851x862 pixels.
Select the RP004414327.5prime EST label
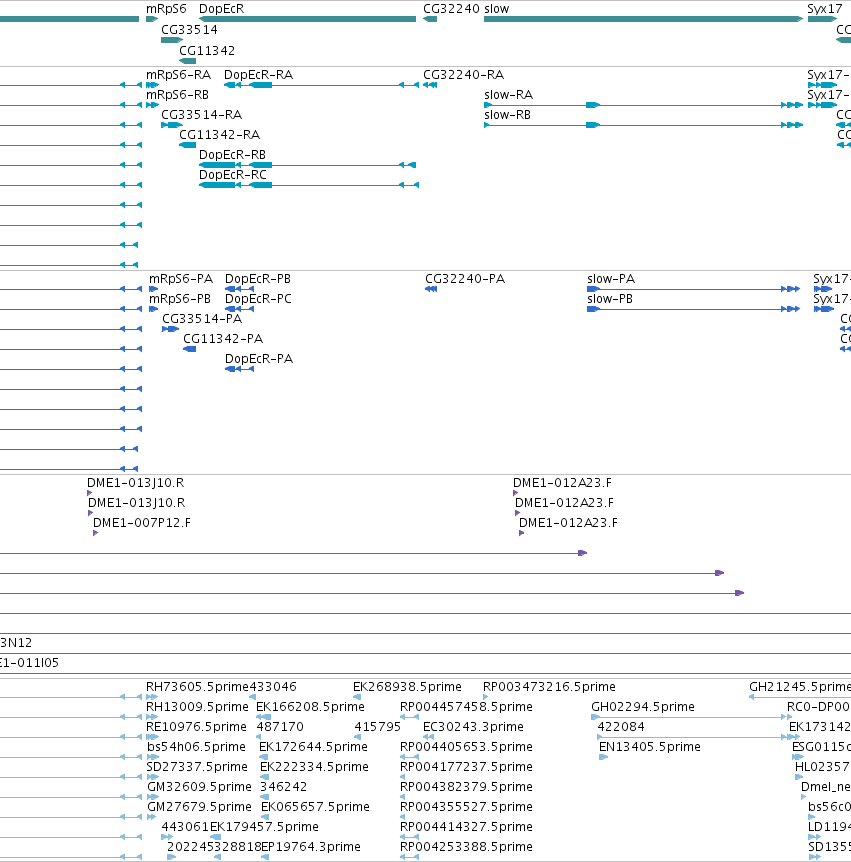point(466,827)
